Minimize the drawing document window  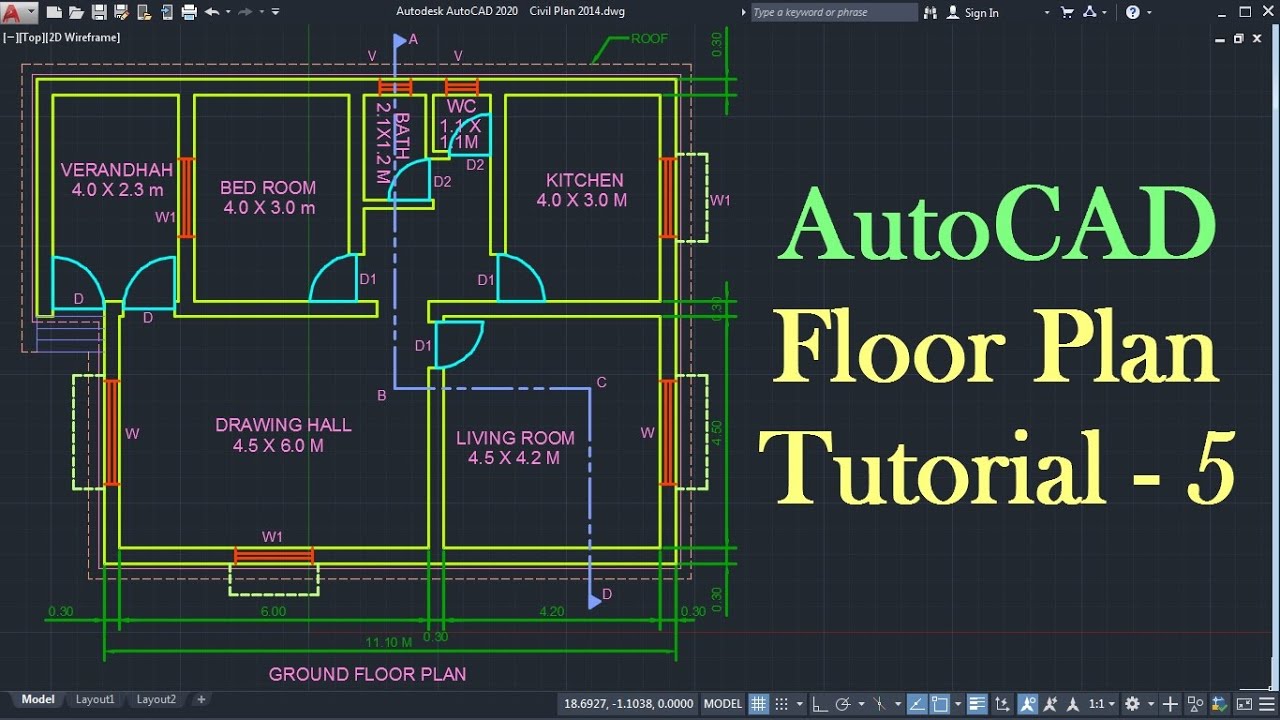(1221, 38)
